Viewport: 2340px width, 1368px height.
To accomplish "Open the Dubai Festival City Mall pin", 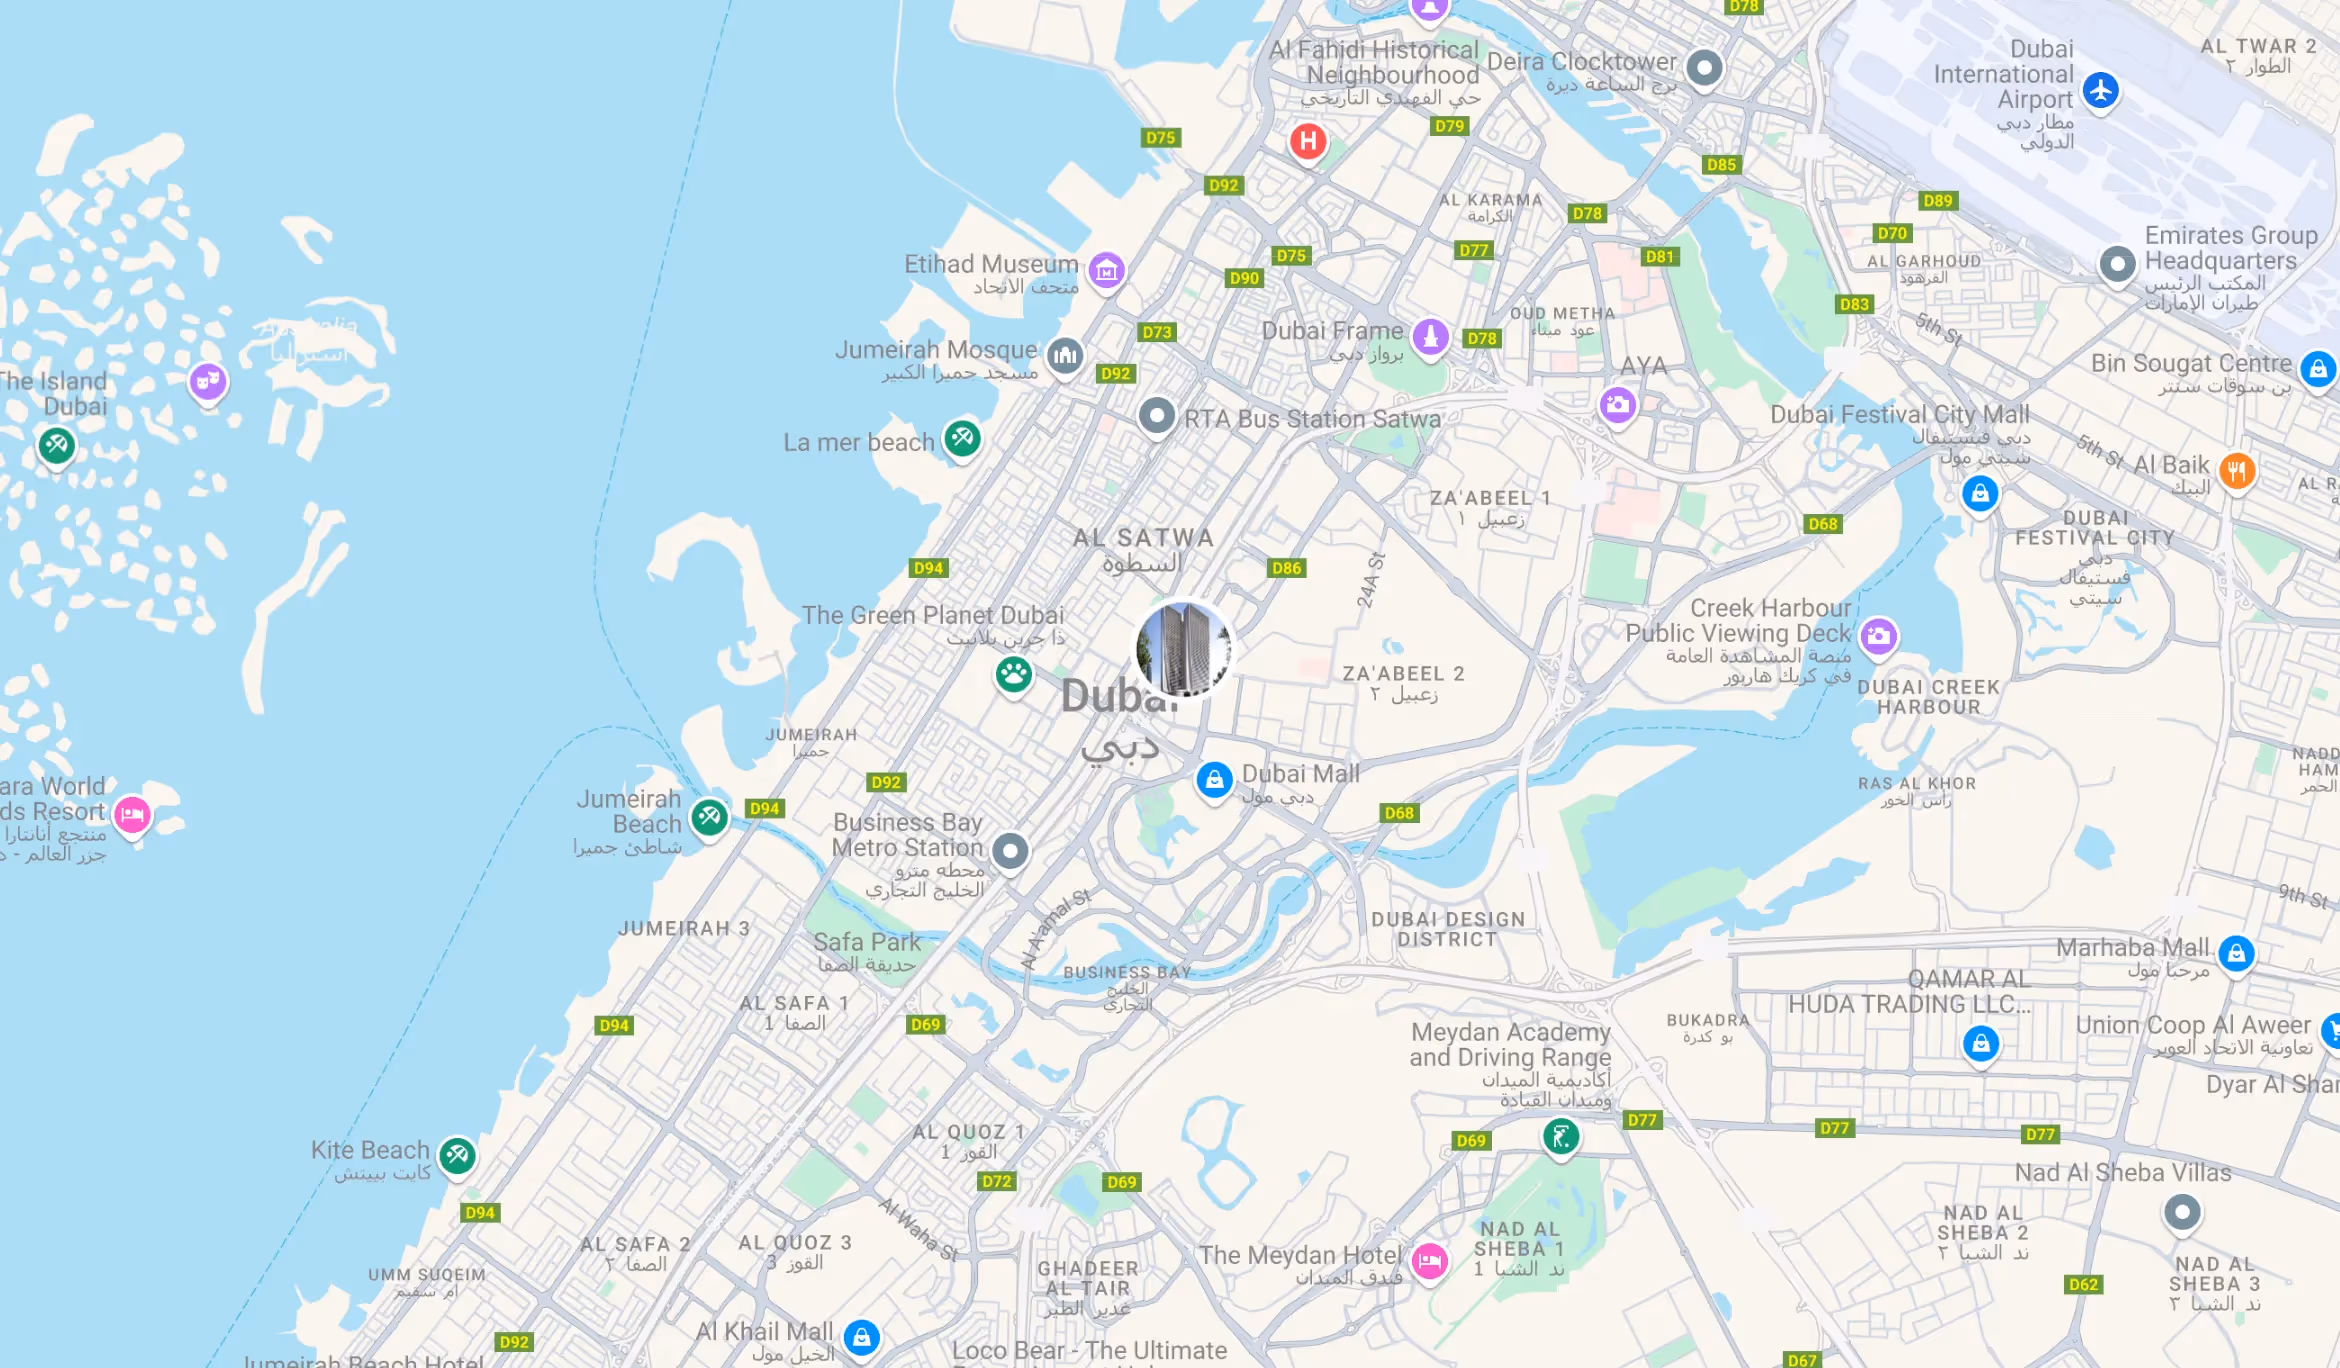I will click(1980, 493).
